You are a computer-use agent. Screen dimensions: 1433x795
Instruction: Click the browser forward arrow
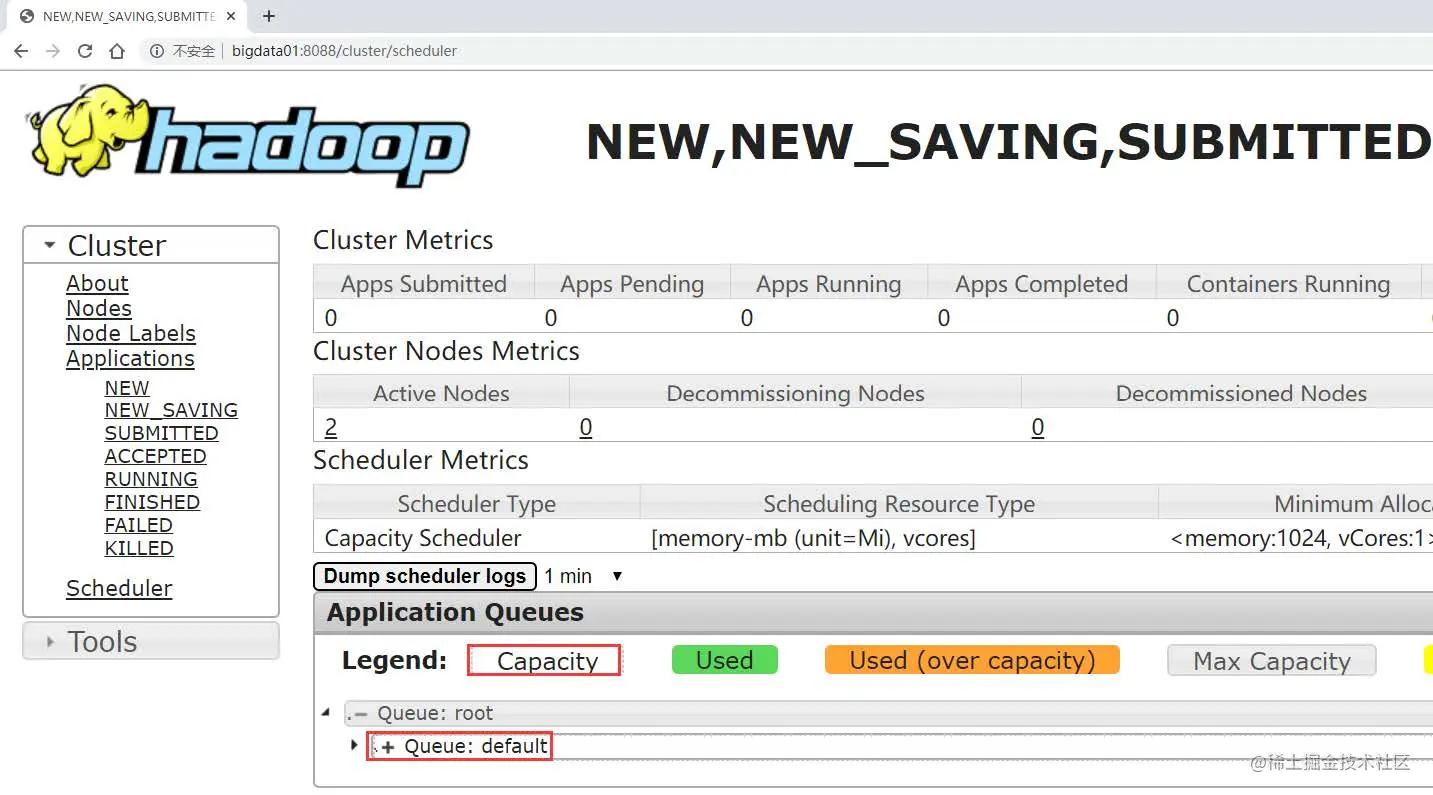click(53, 51)
